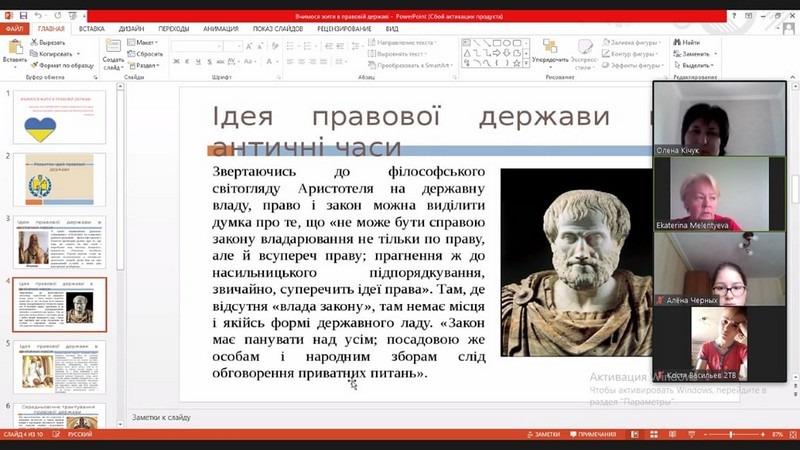The image size is (800, 450).
Task: Open PowerPoint Help question mark
Action: (x=734, y=16)
